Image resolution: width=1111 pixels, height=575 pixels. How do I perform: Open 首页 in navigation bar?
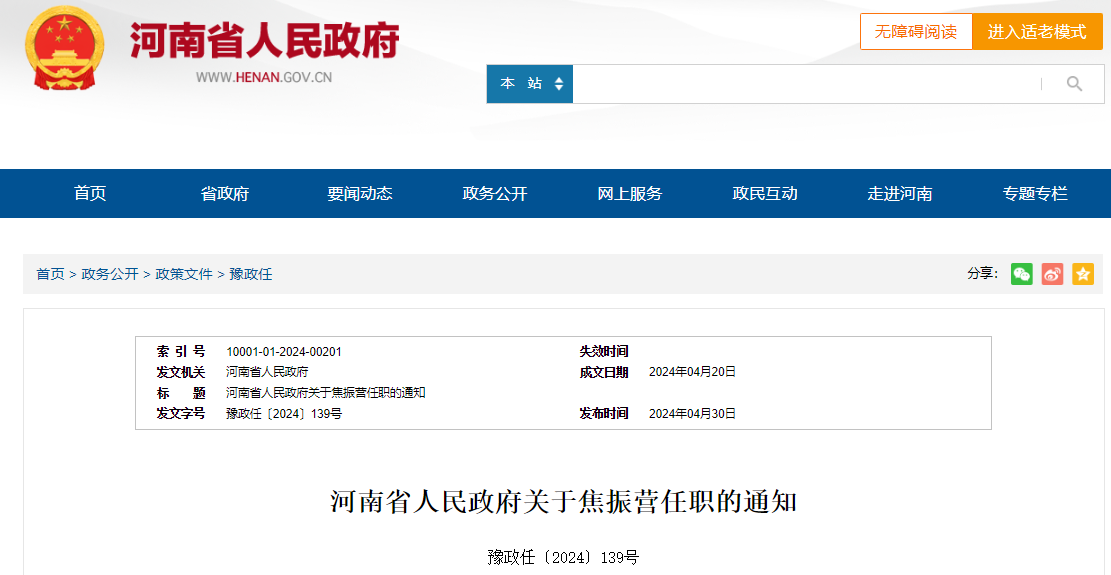point(90,193)
